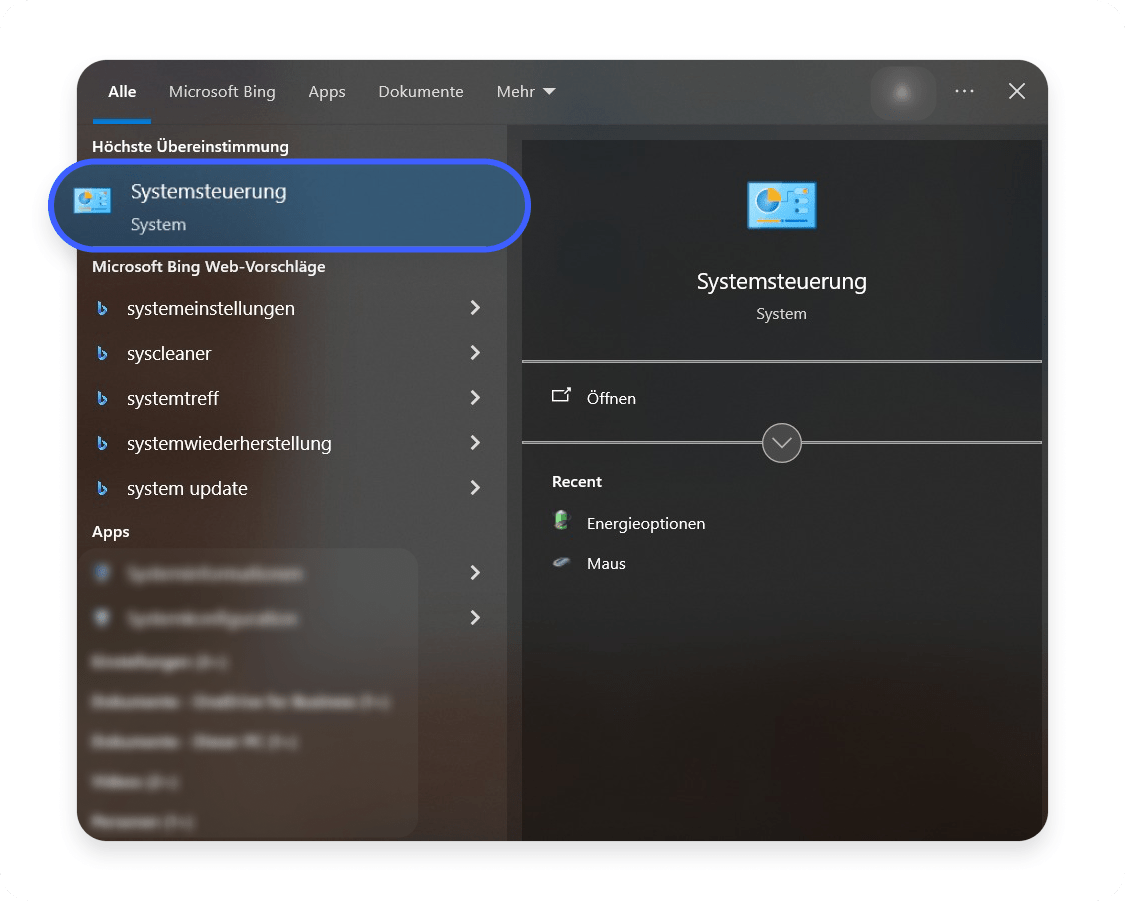Open the three-dots more options menu
Screen dimensions: 1125x901
pyautogui.click(x=964, y=91)
